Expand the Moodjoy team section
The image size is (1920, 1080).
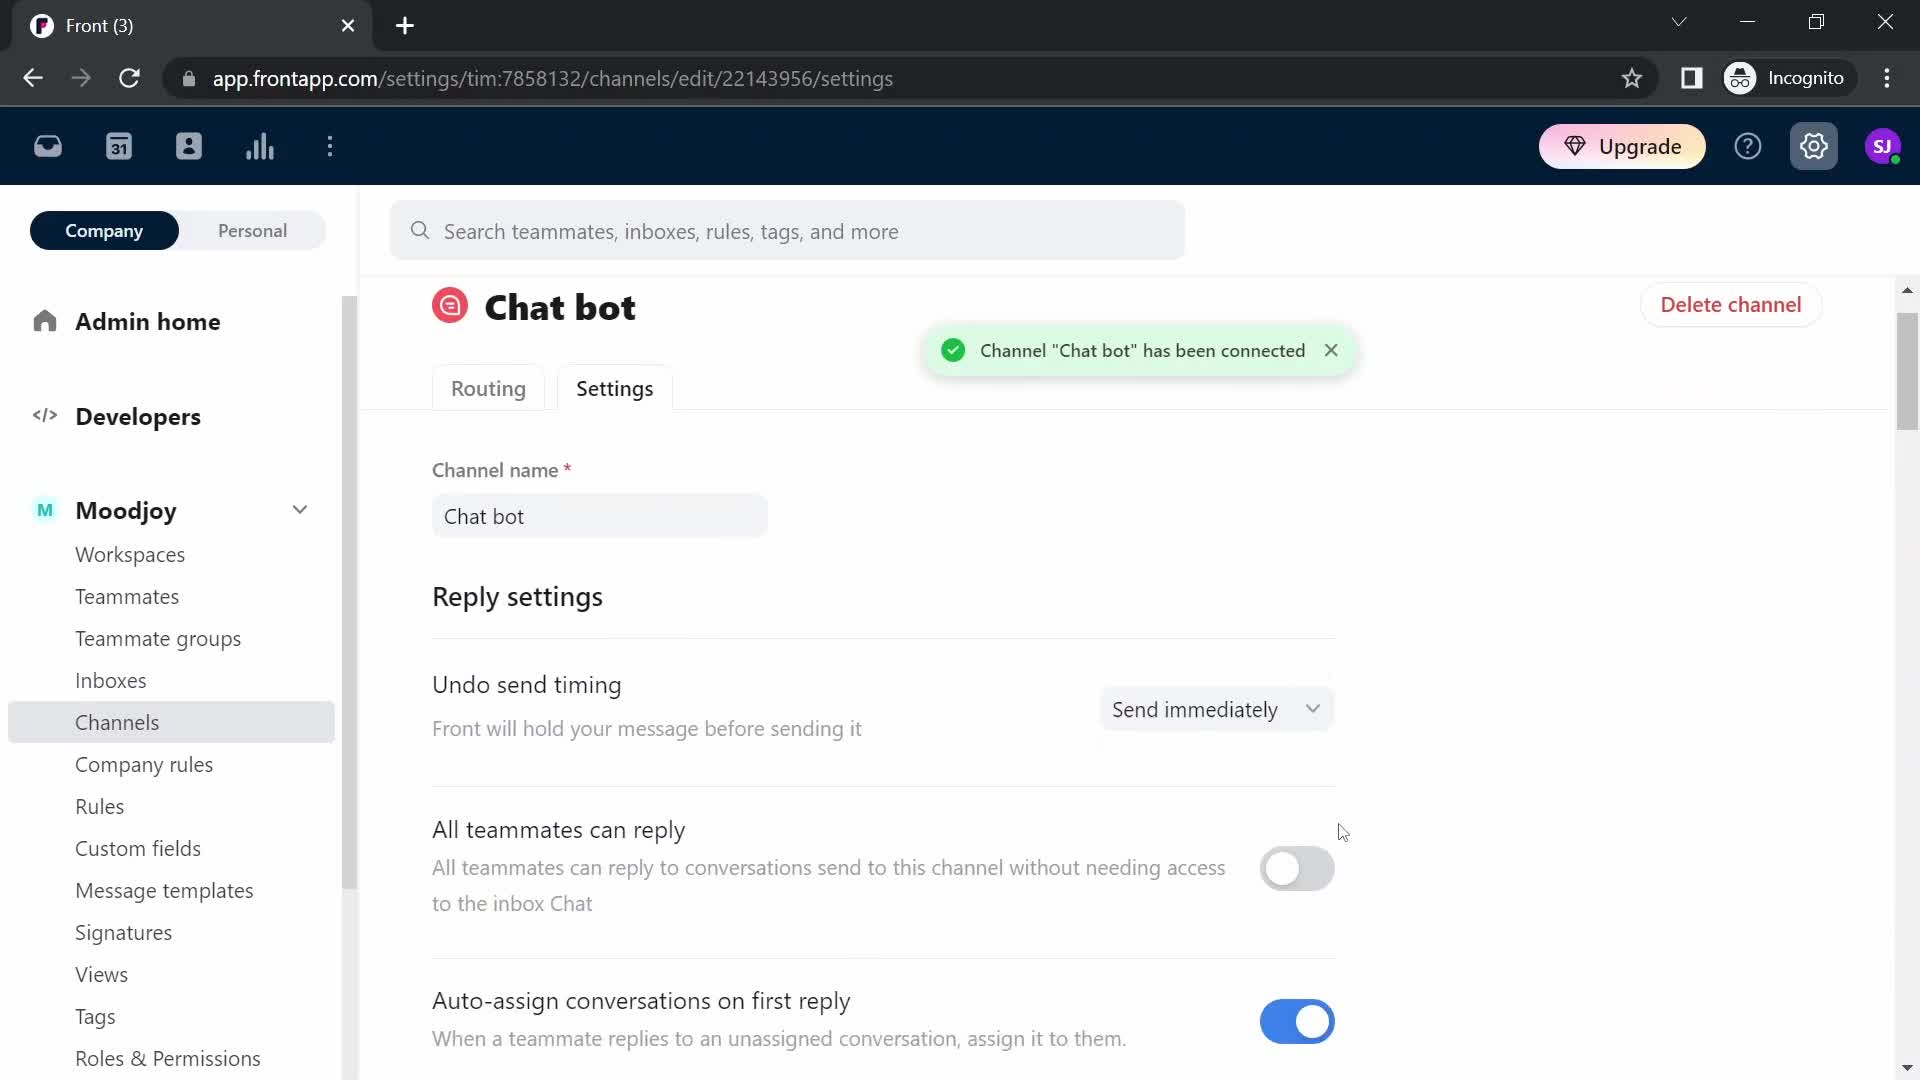coord(299,510)
